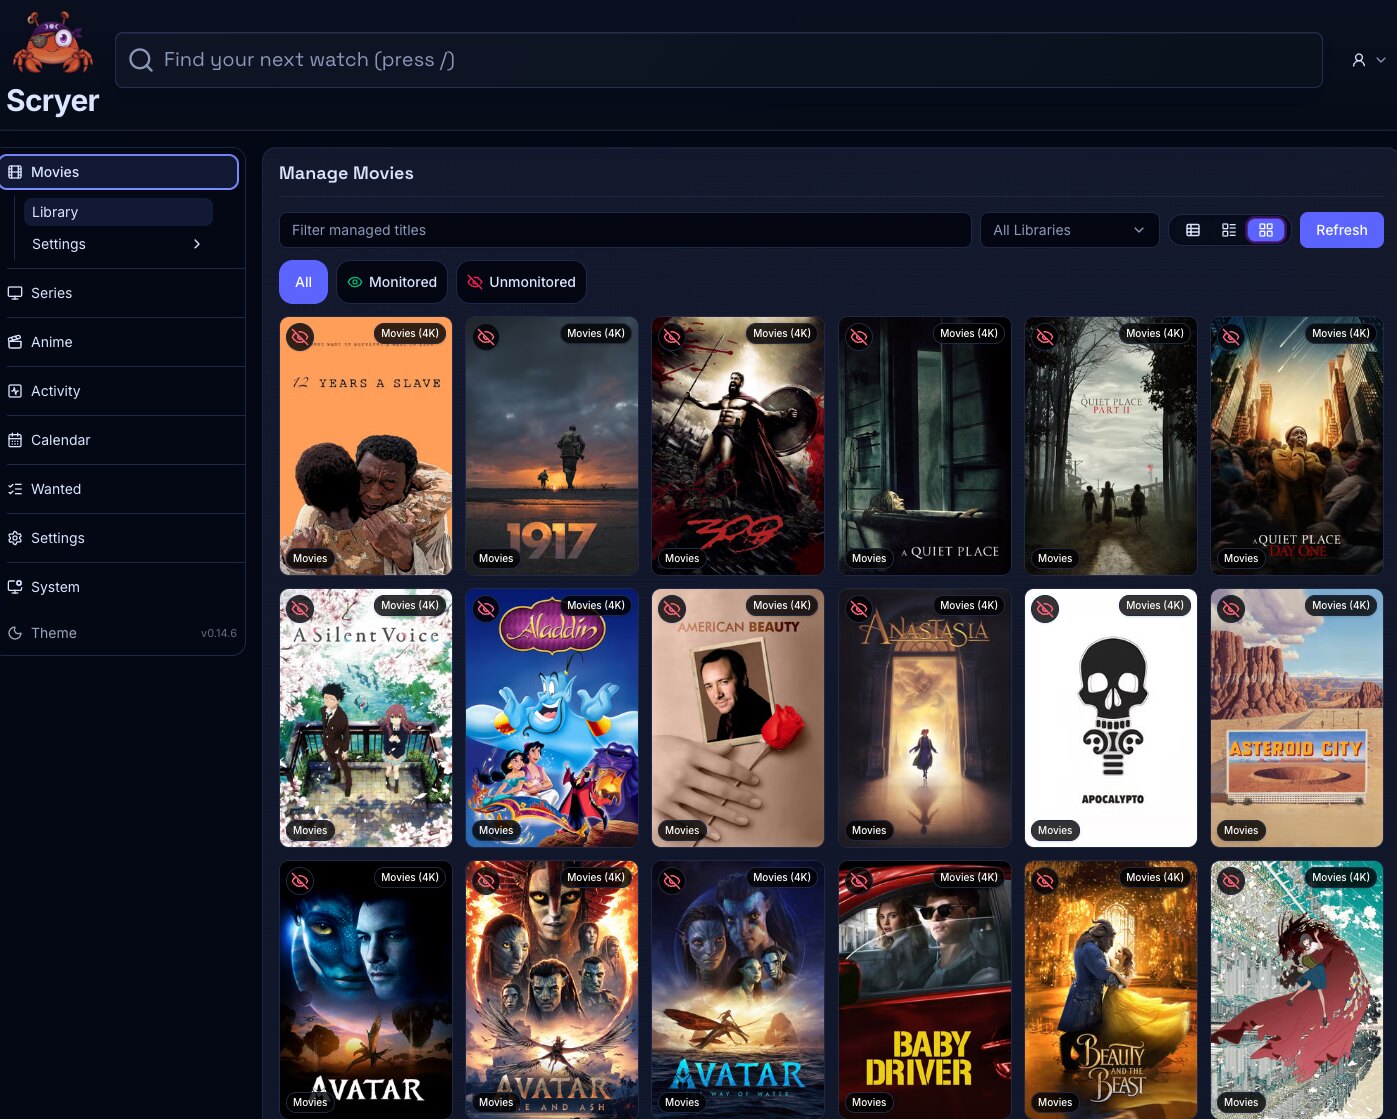Click the Manage Movies heading
1397x1119 pixels.
(346, 173)
